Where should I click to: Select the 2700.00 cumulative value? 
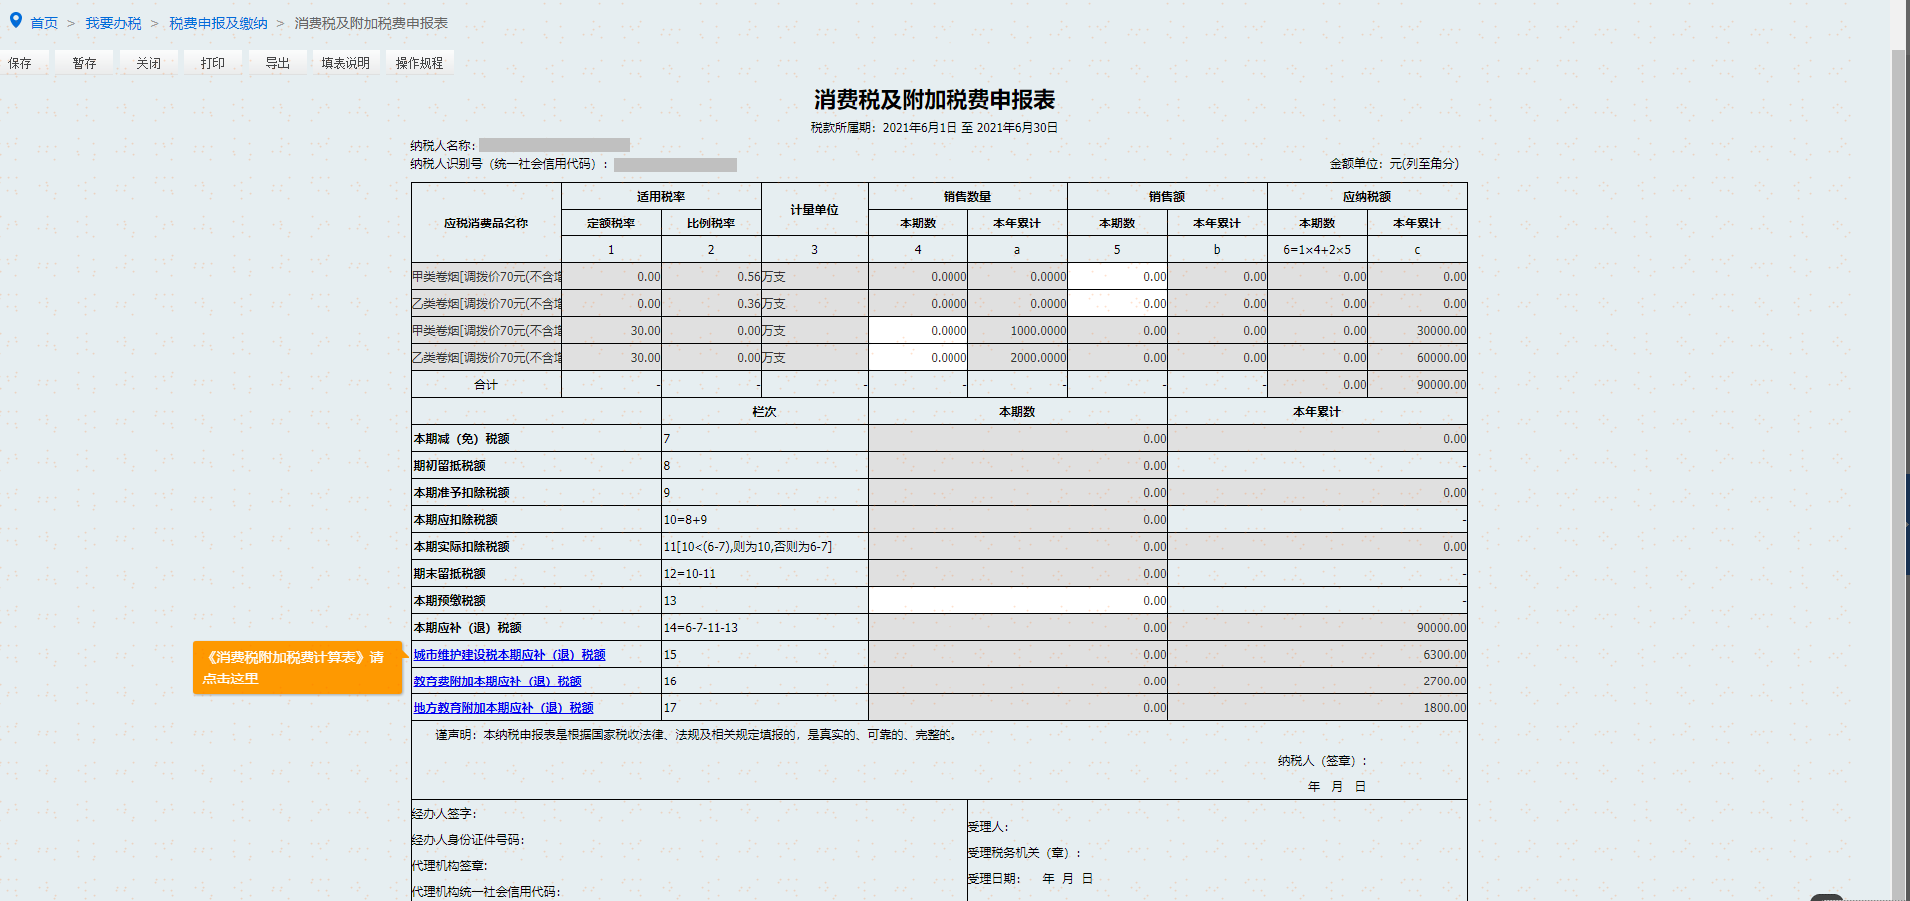coord(1317,681)
